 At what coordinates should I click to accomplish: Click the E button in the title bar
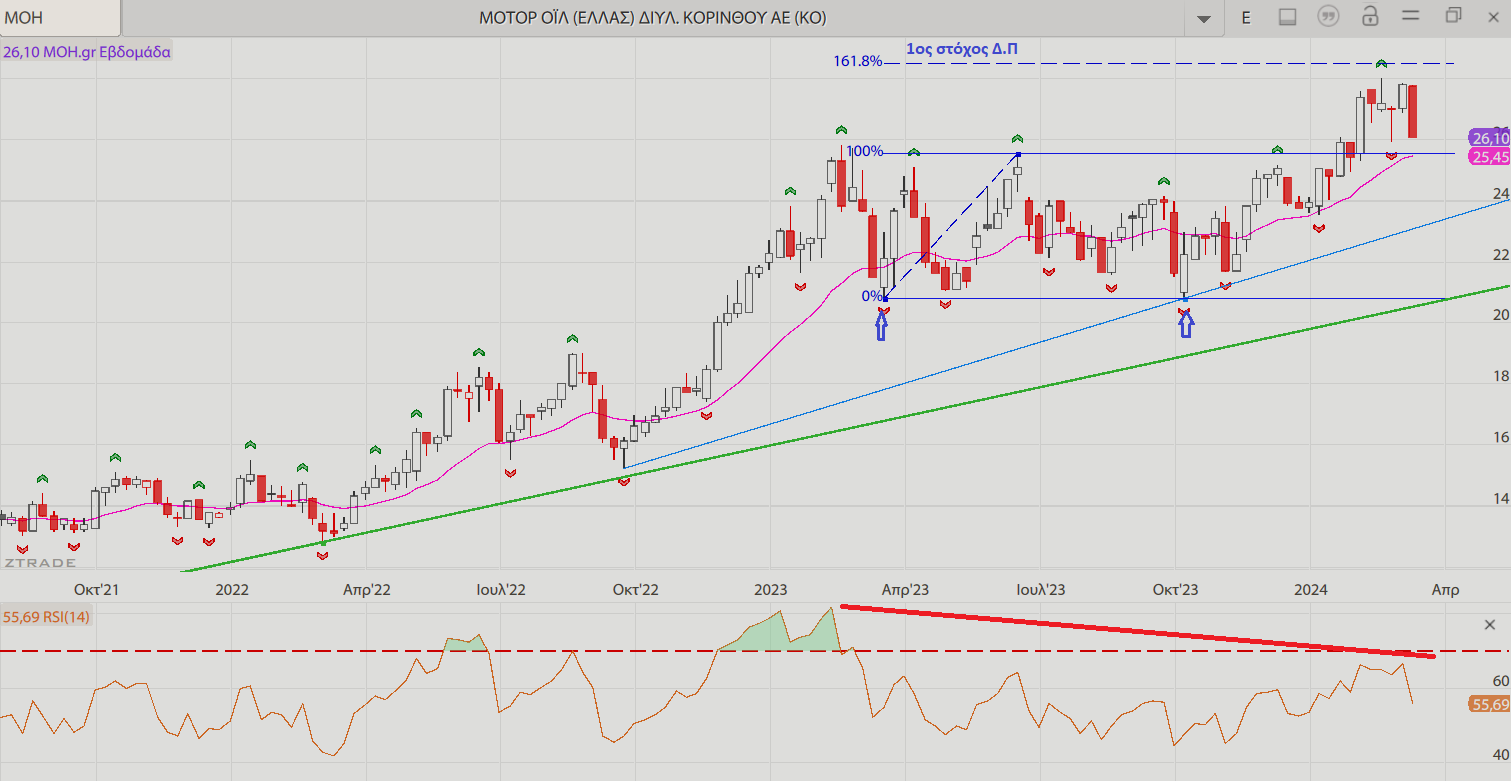1246,17
